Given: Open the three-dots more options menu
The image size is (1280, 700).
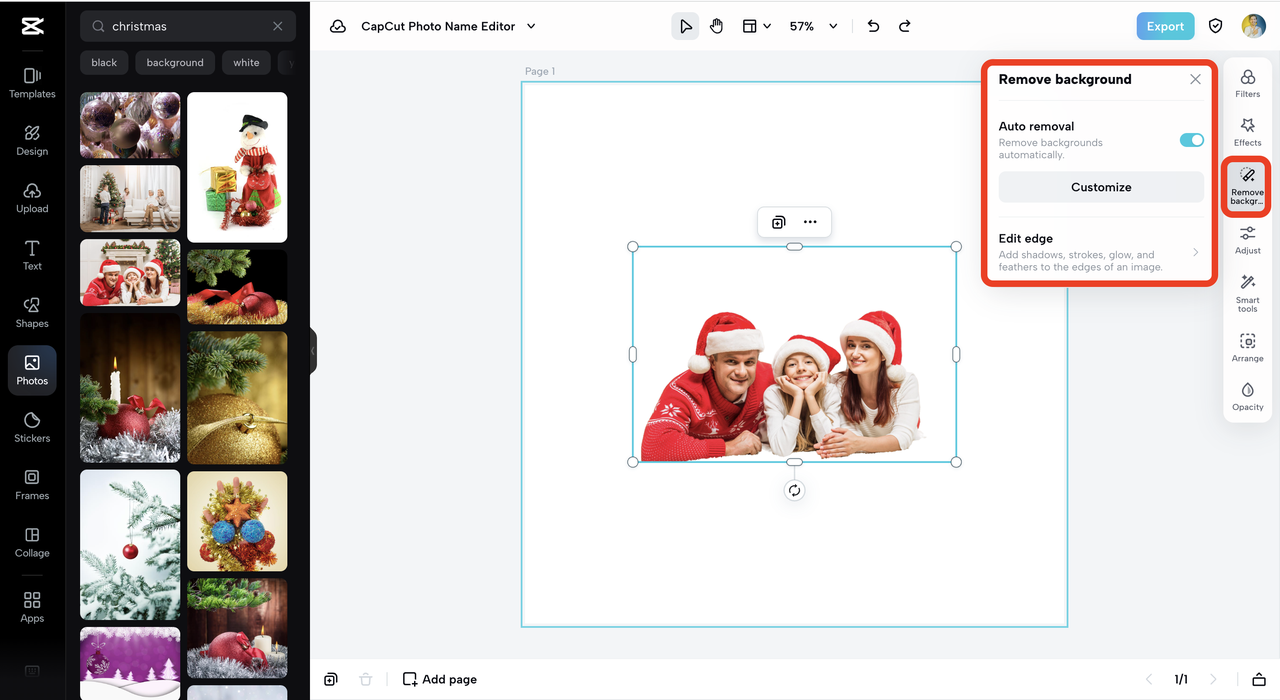Looking at the screenshot, I should [810, 222].
